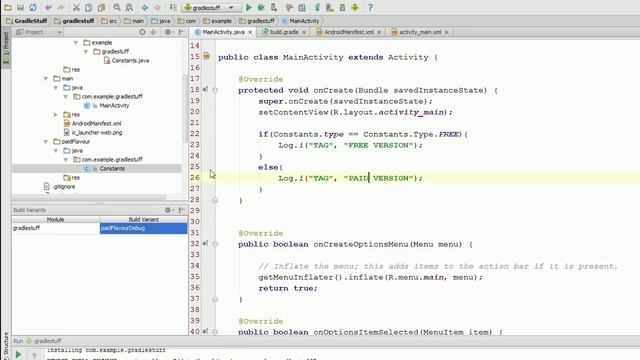
Task: Click the Copy toolbar icon
Action: click(x=89, y=7)
